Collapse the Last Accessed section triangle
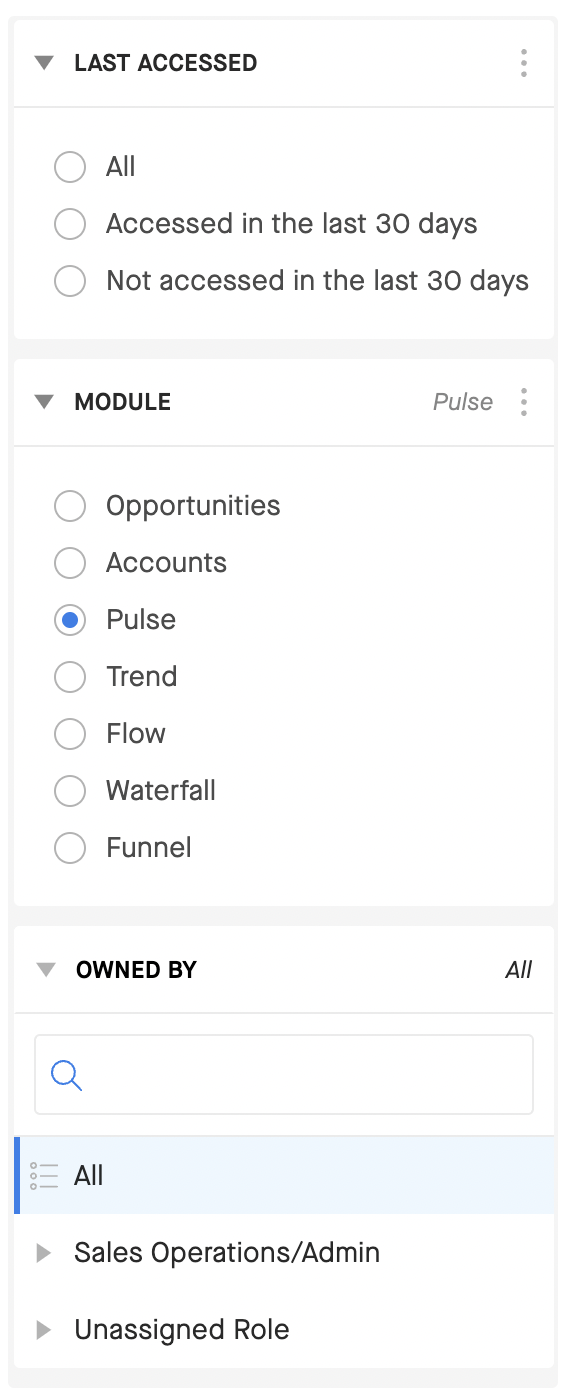The width and height of the screenshot is (572, 1390). click(44, 63)
